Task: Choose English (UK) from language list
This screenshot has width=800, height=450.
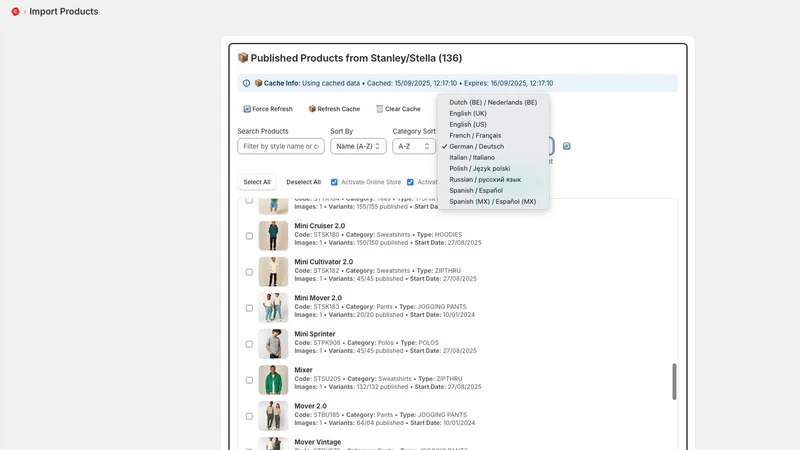Action: (x=493, y=113)
